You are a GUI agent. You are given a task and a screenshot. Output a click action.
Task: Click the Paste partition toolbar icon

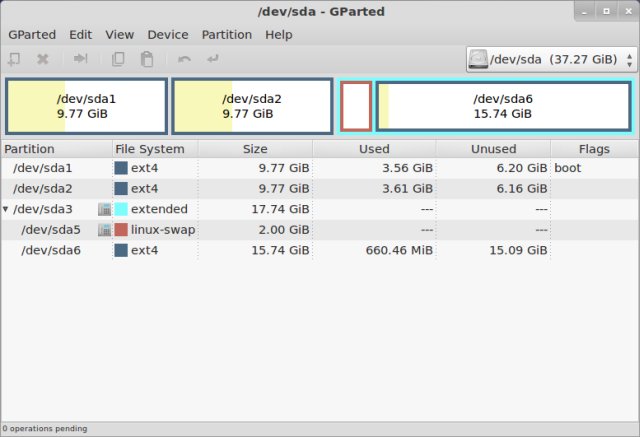147,59
